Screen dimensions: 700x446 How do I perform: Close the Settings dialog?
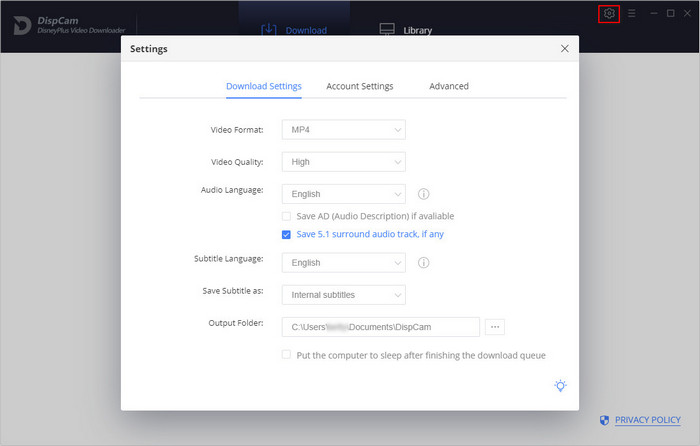coord(565,48)
